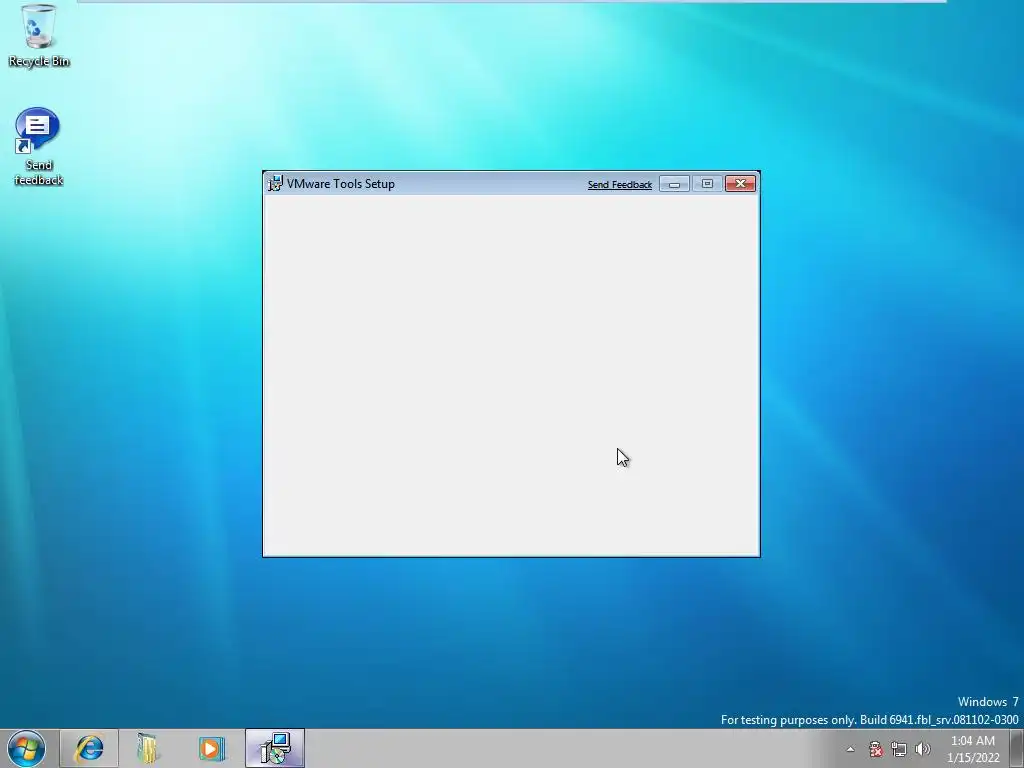Select the Send feedback desktop shortcut

coord(39,146)
